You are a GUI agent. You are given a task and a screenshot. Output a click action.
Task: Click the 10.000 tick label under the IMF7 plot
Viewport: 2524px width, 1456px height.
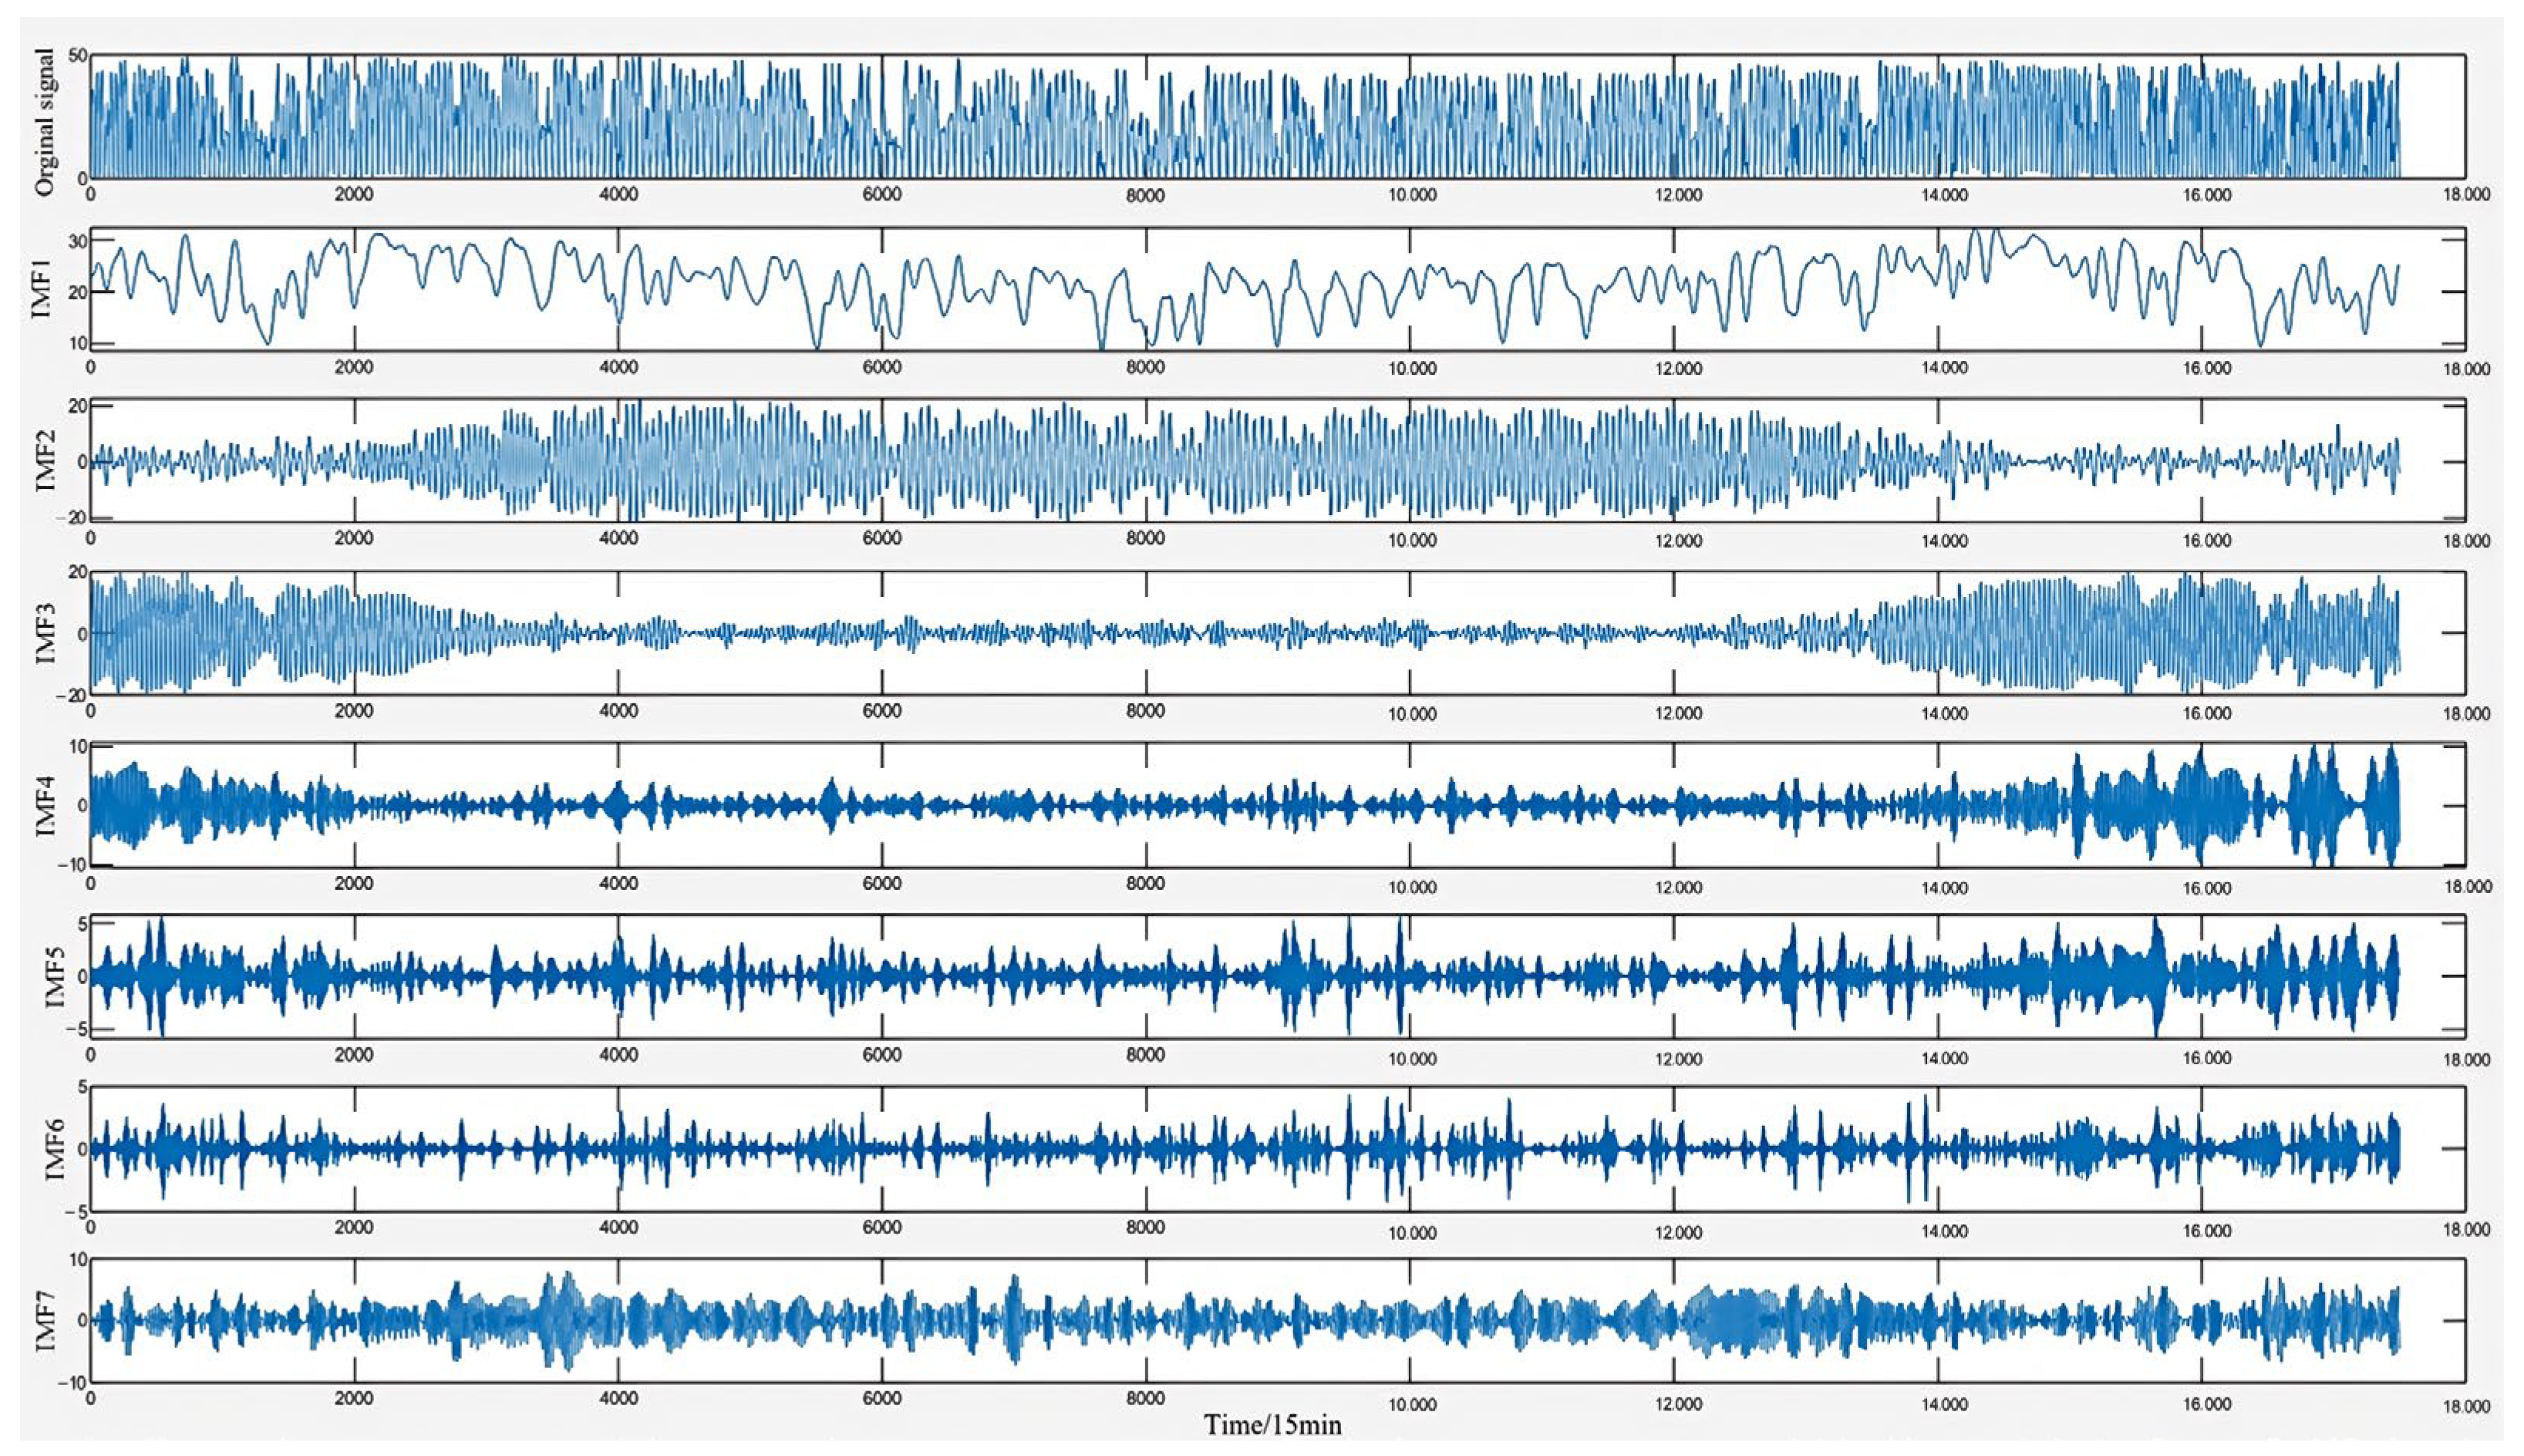1411,1404
